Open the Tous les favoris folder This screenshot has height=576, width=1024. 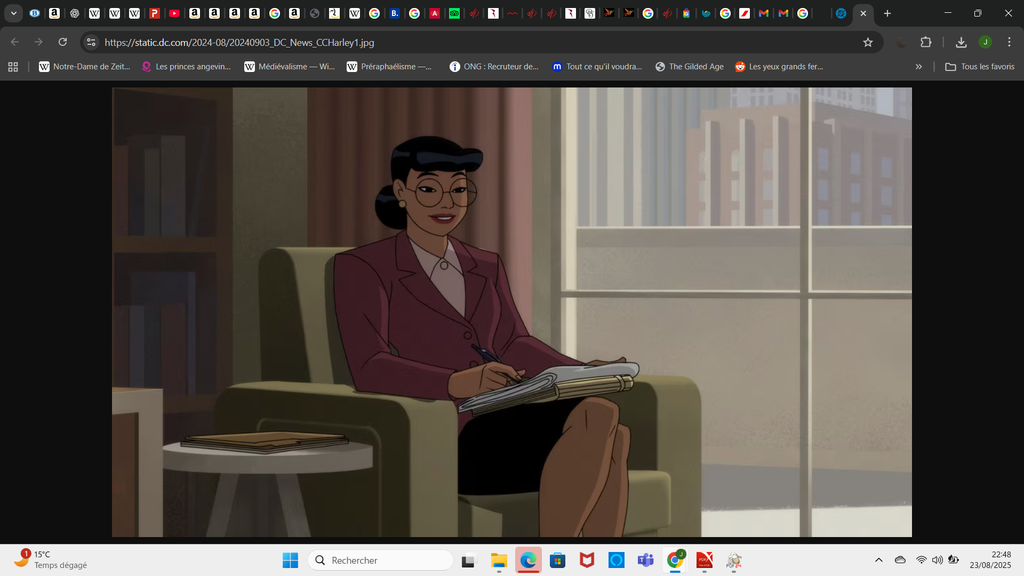pyautogui.click(x=980, y=67)
